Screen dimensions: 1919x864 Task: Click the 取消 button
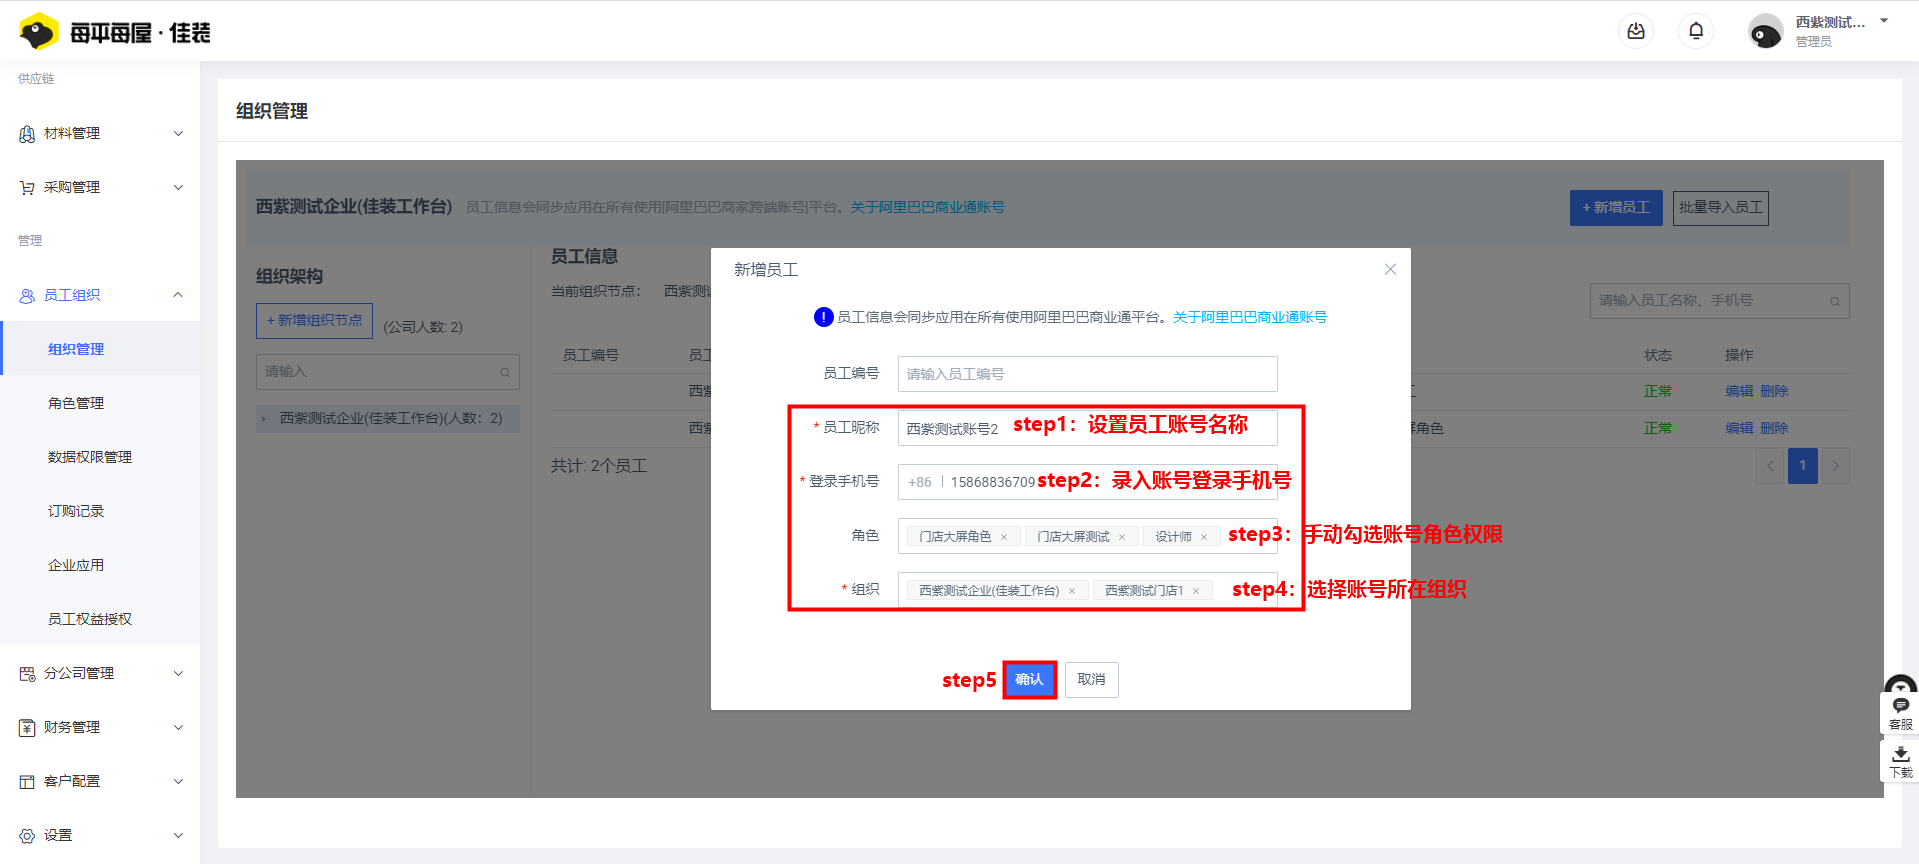pyautogui.click(x=1091, y=680)
